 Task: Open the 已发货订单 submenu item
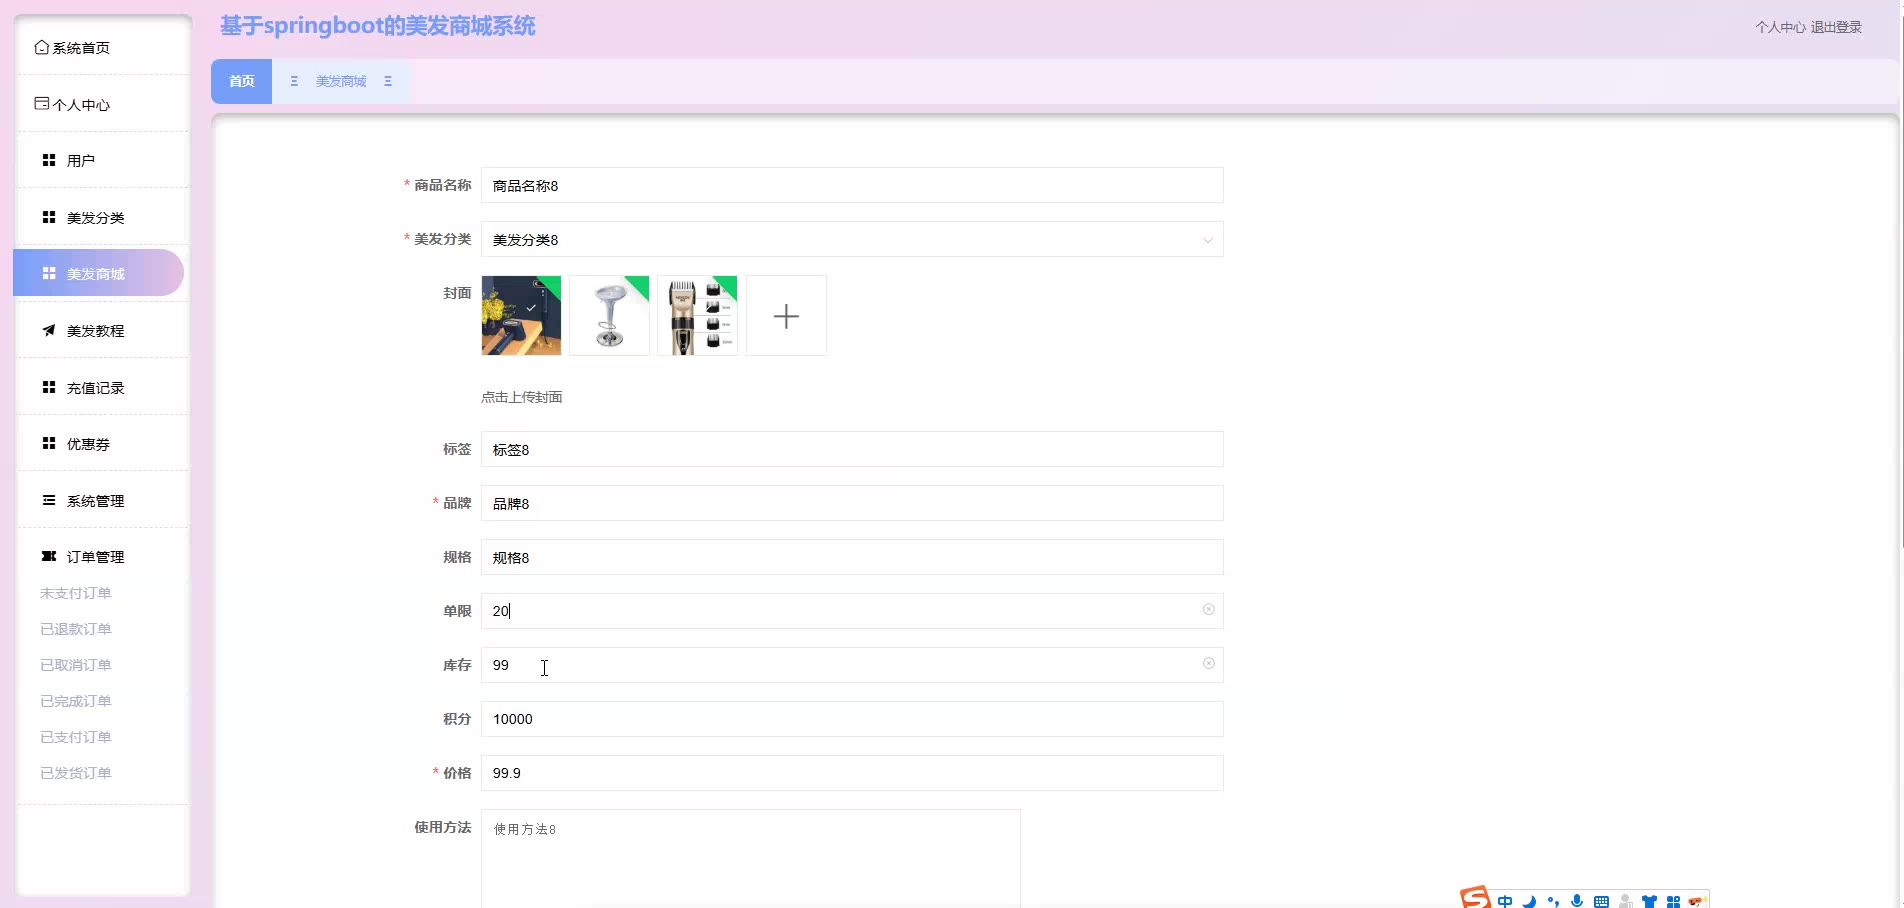pyautogui.click(x=76, y=773)
